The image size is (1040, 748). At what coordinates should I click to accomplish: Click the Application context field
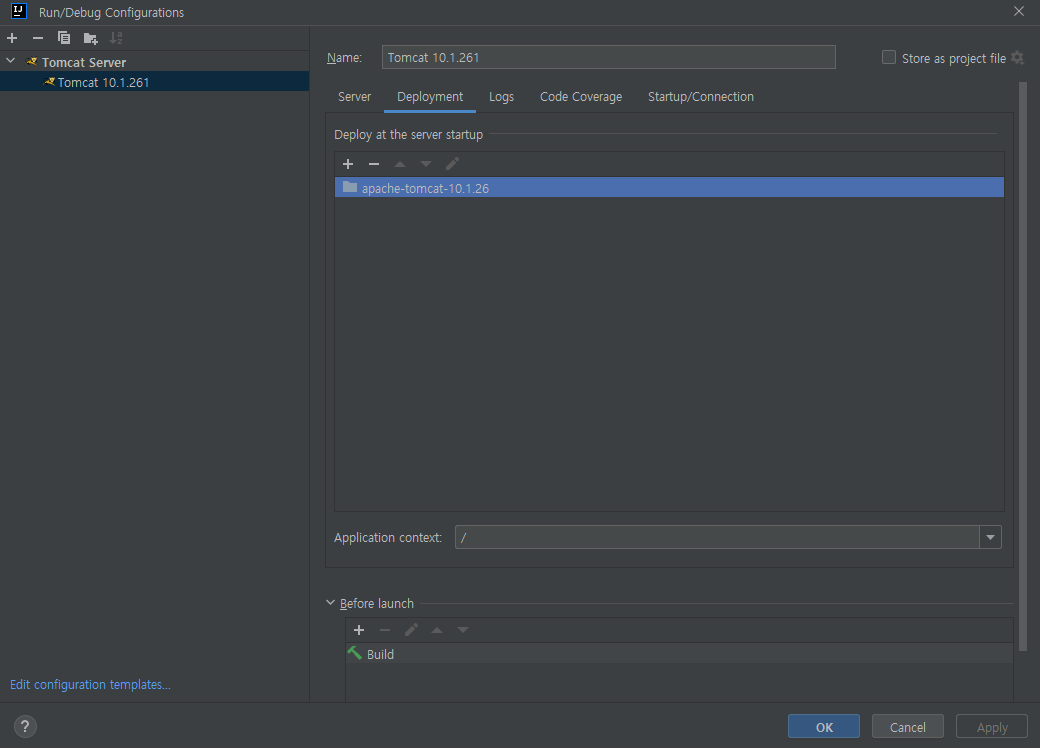717,537
